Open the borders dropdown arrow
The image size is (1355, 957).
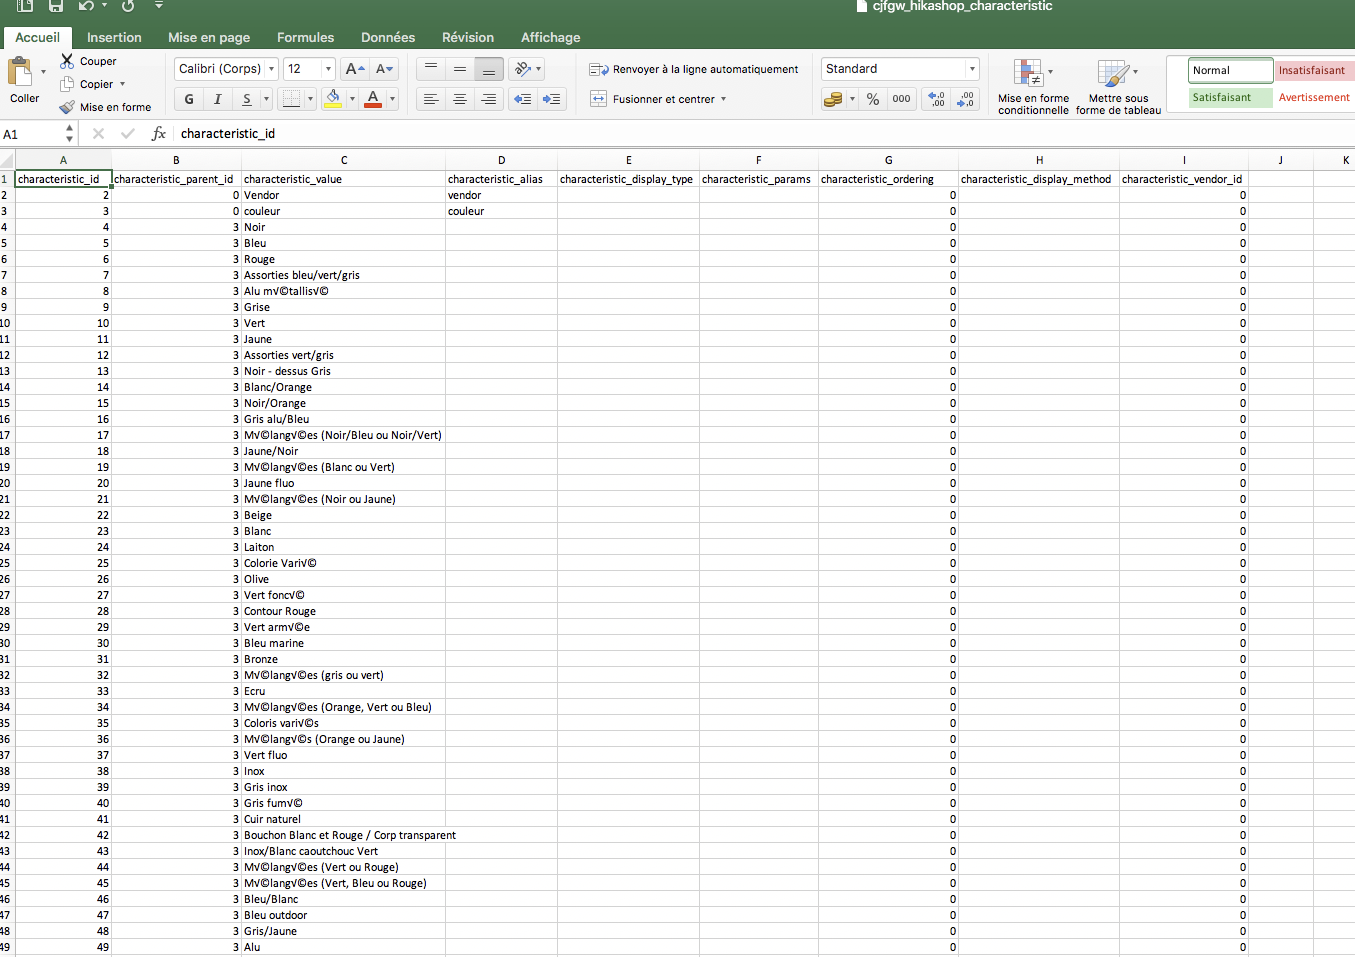click(x=310, y=99)
